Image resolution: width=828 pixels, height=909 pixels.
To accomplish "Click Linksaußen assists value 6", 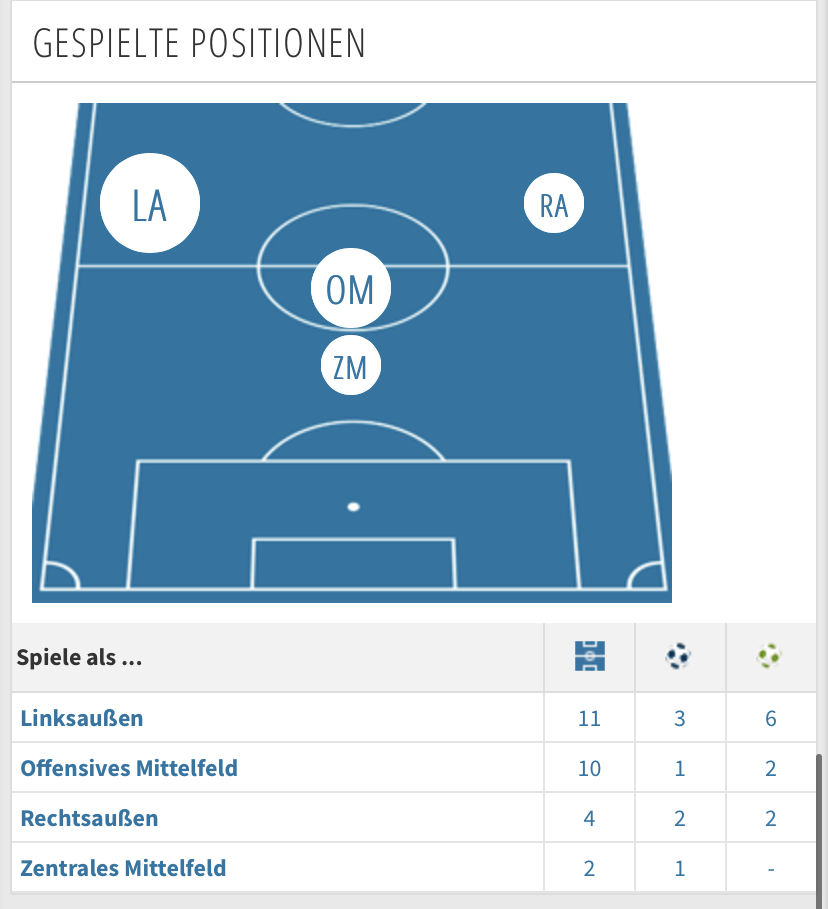I will [771, 719].
